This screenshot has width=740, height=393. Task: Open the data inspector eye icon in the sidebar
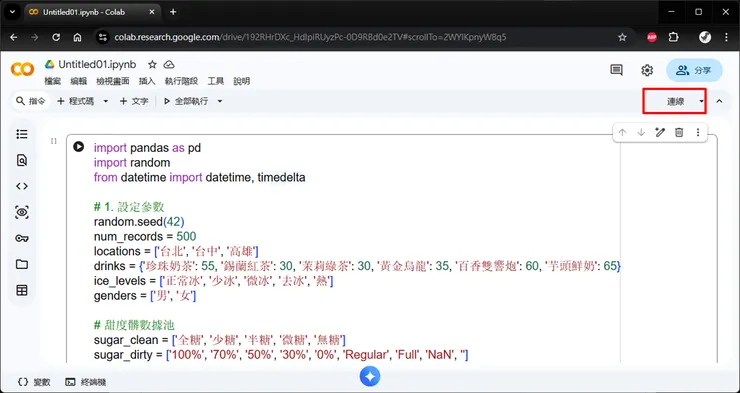point(22,212)
